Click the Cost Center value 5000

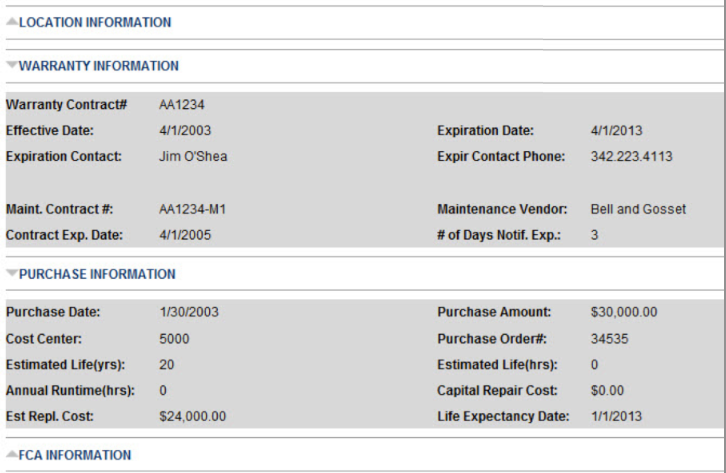pyautogui.click(x=174, y=338)
